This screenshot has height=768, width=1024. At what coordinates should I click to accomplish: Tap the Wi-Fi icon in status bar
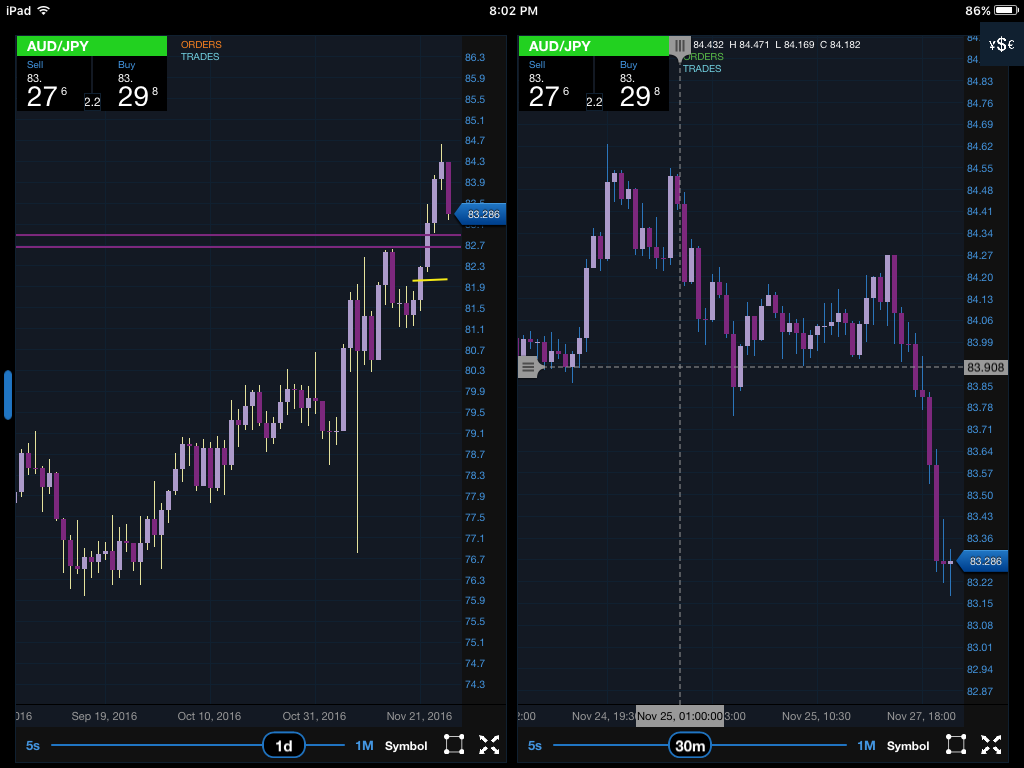click(x=43, y=10)
